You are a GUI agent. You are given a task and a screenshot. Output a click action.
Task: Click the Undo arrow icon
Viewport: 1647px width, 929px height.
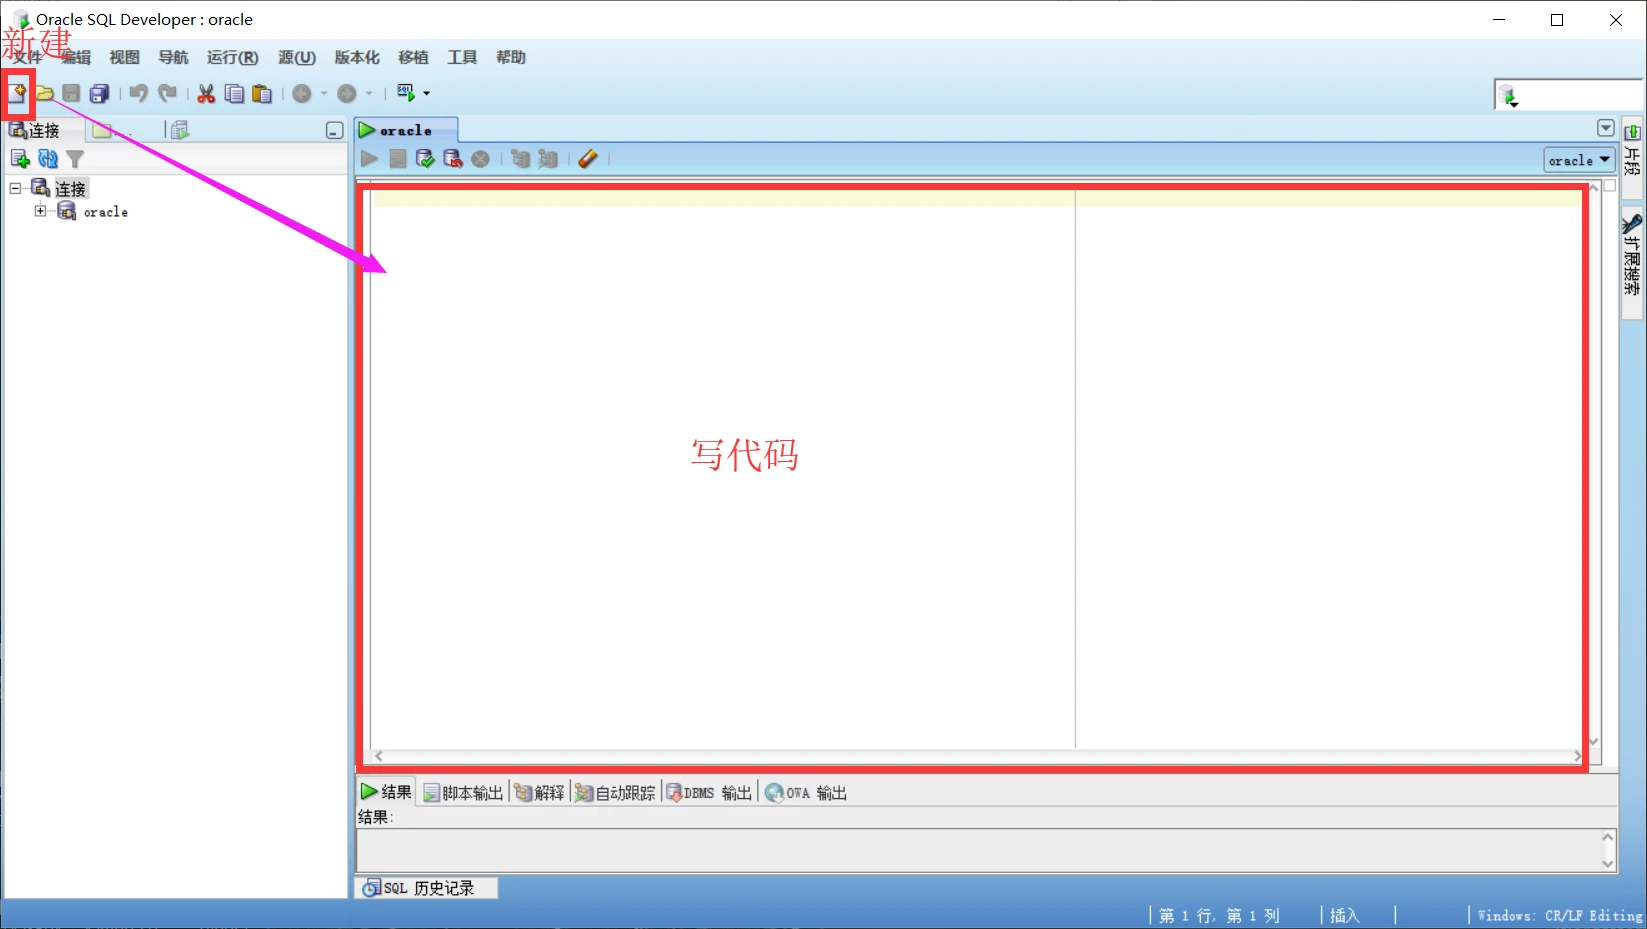click(139, 93)
